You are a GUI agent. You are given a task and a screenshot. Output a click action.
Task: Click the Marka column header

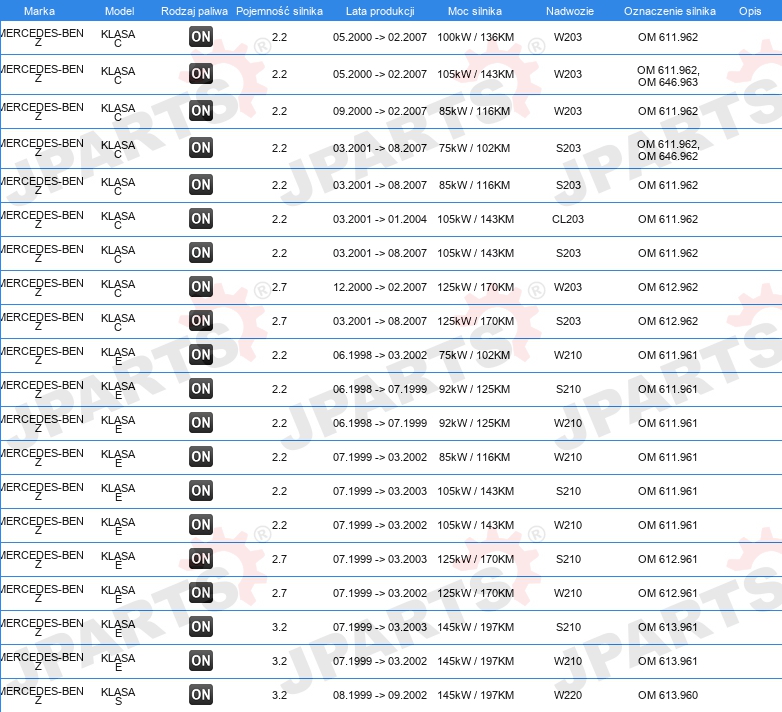pos(39,11)
